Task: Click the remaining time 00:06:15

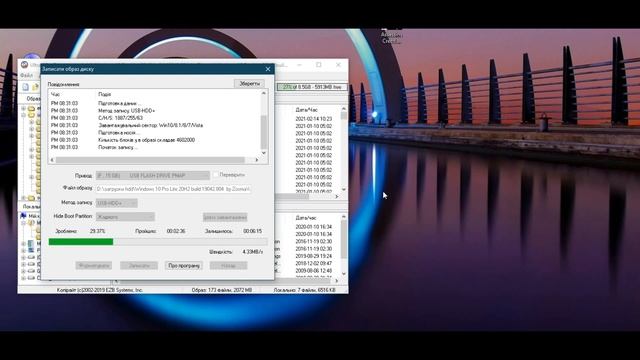Action: [x=253, y=231]
